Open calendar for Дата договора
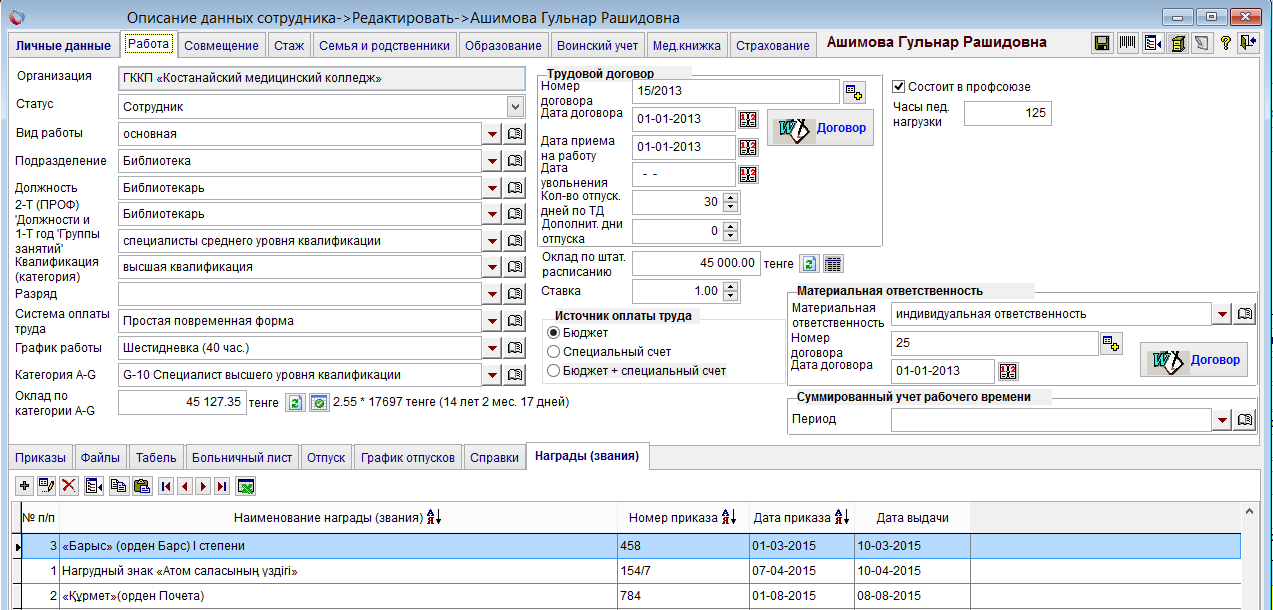The width and height of the screenshot is (1273, 610). coord(749,119)
